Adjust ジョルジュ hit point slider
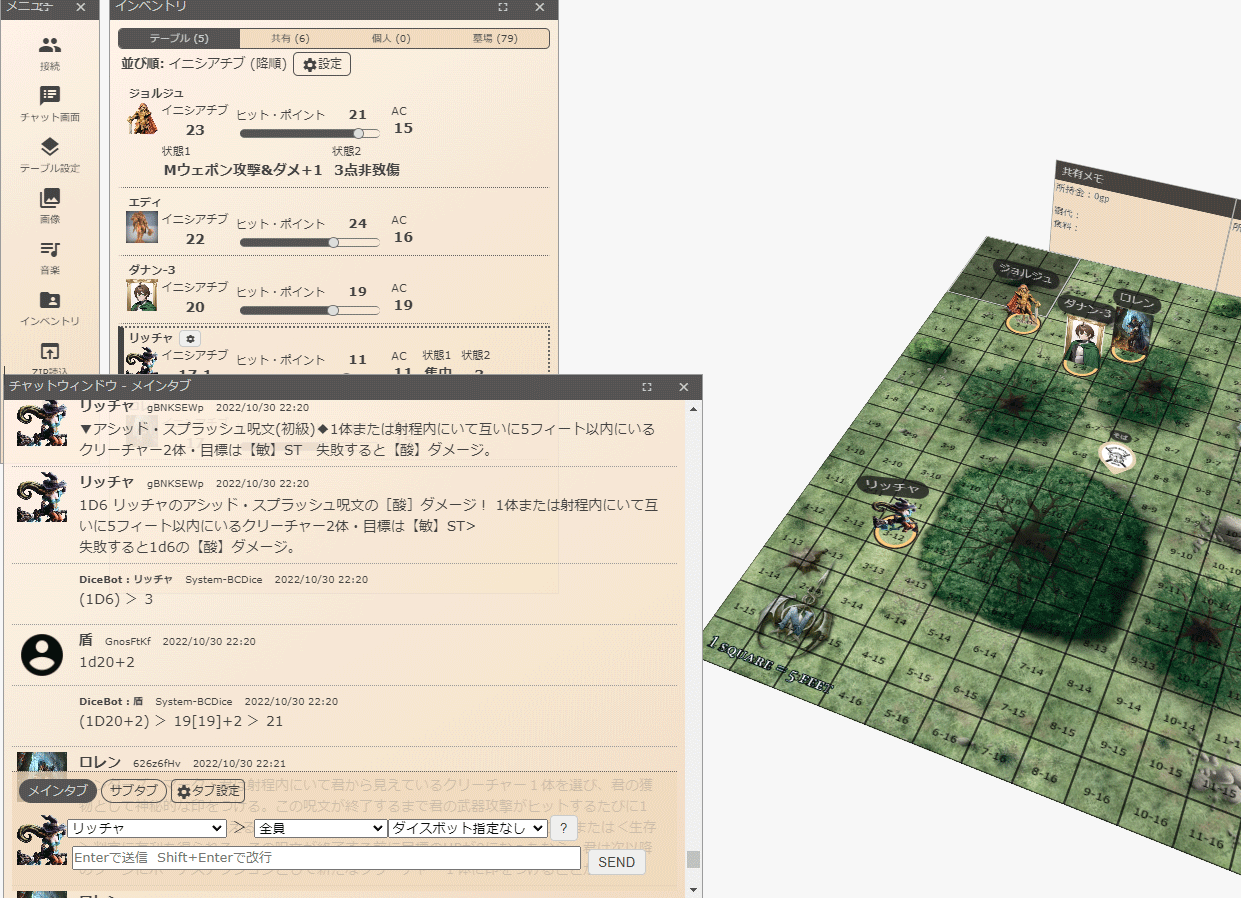This screenshot has height=898, width=1241. click(x=310, y=133)
